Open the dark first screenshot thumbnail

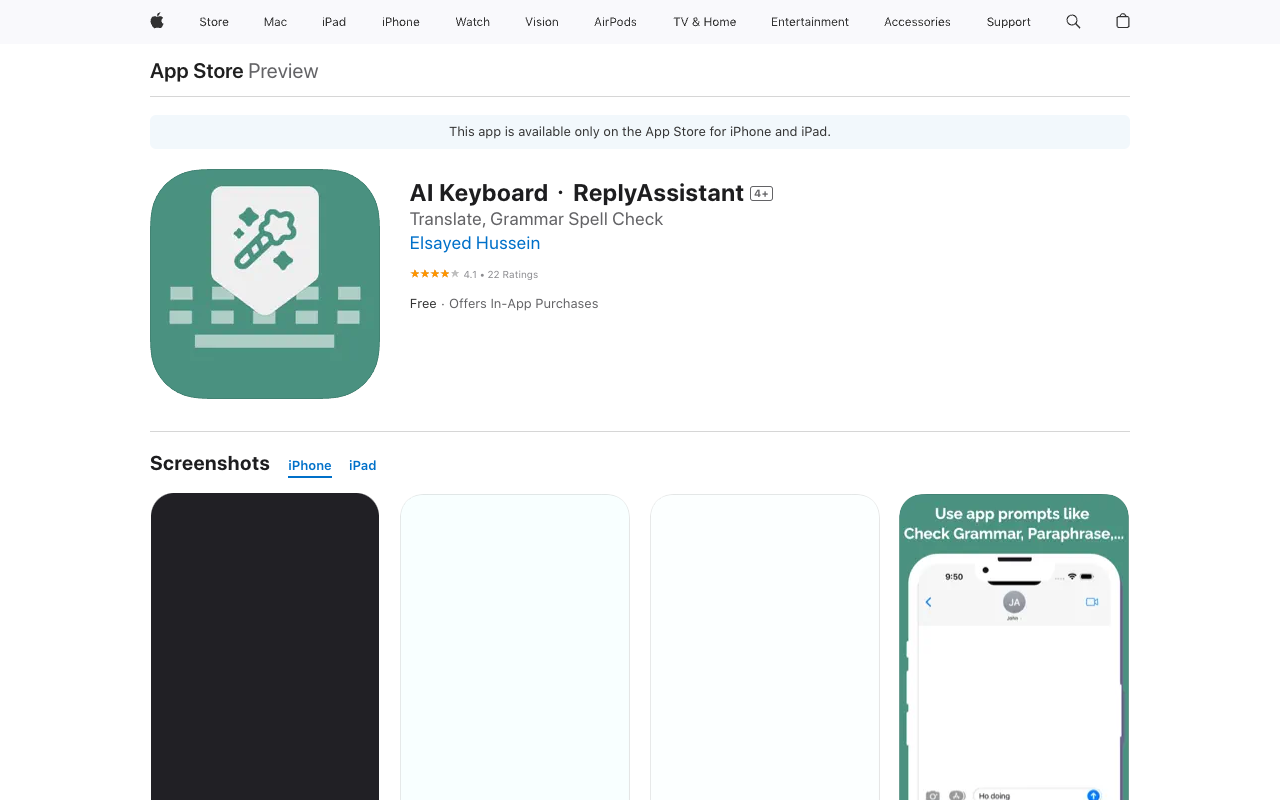265,647
